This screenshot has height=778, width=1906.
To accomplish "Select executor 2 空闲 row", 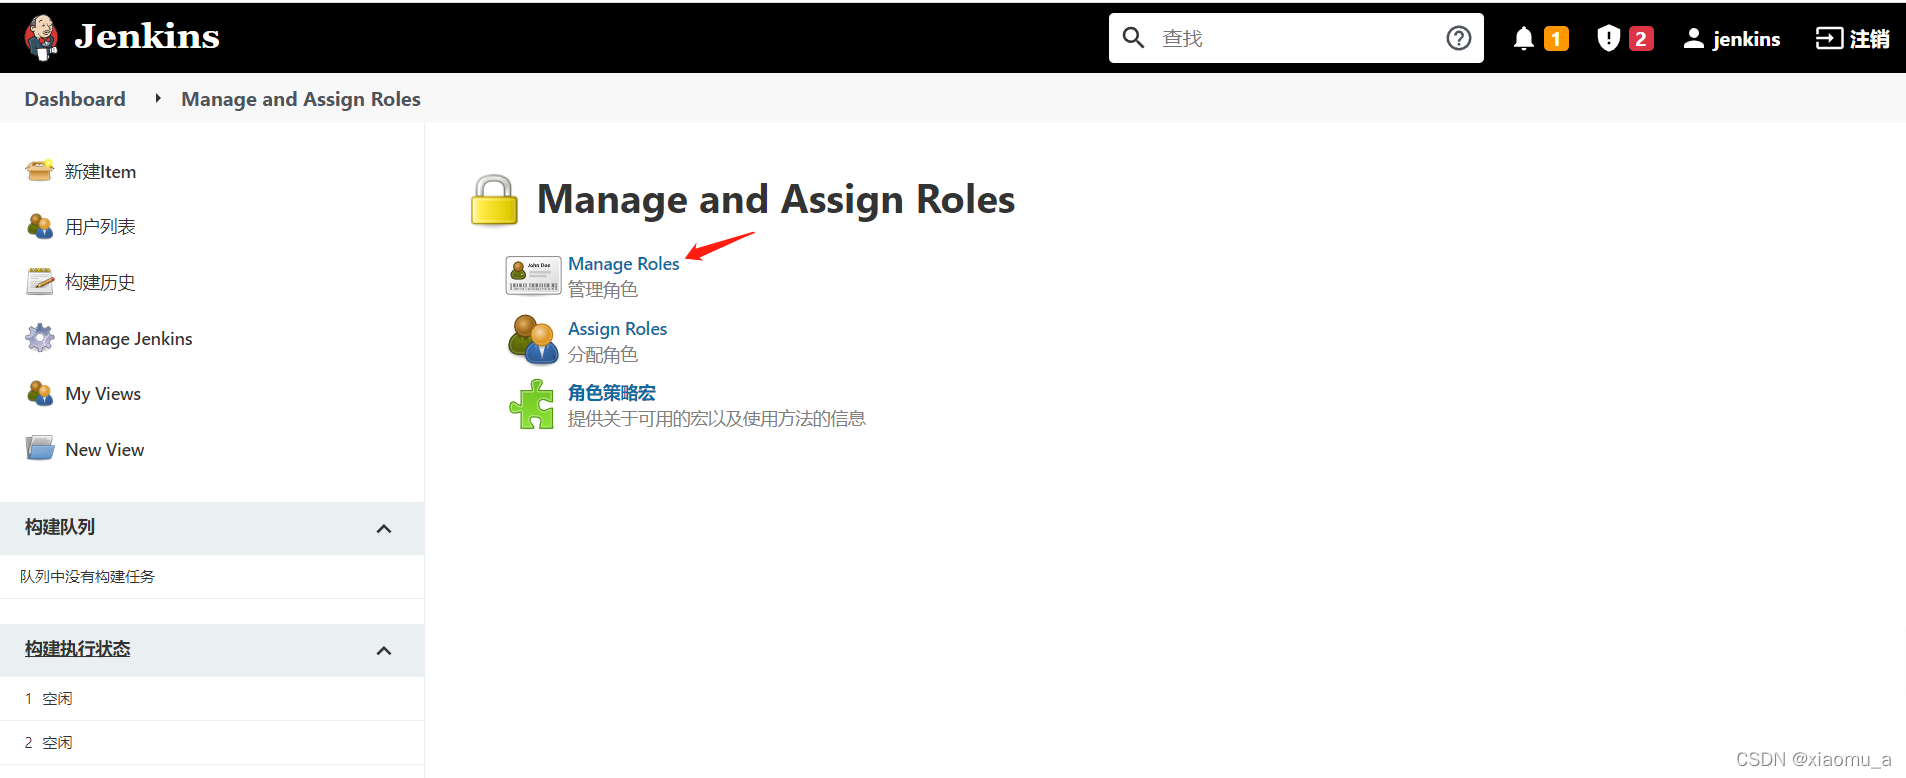I will click(212, 743).
